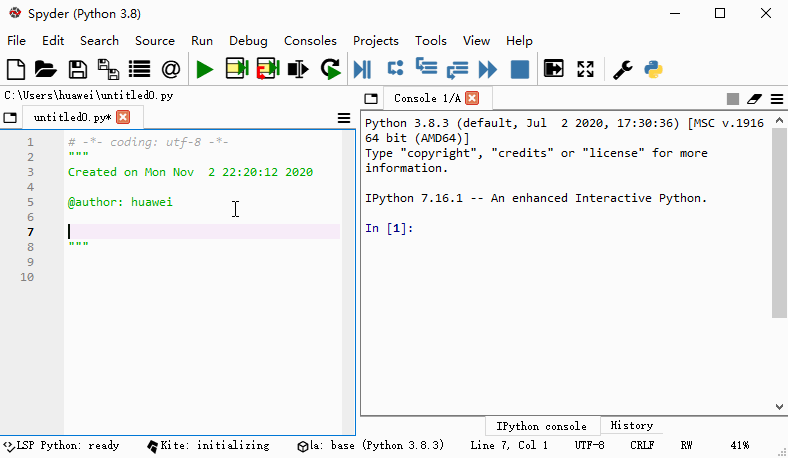The width and height of the screenshot is (788, 458).
Task: Run the current cell icon
Action: point(237,69)
